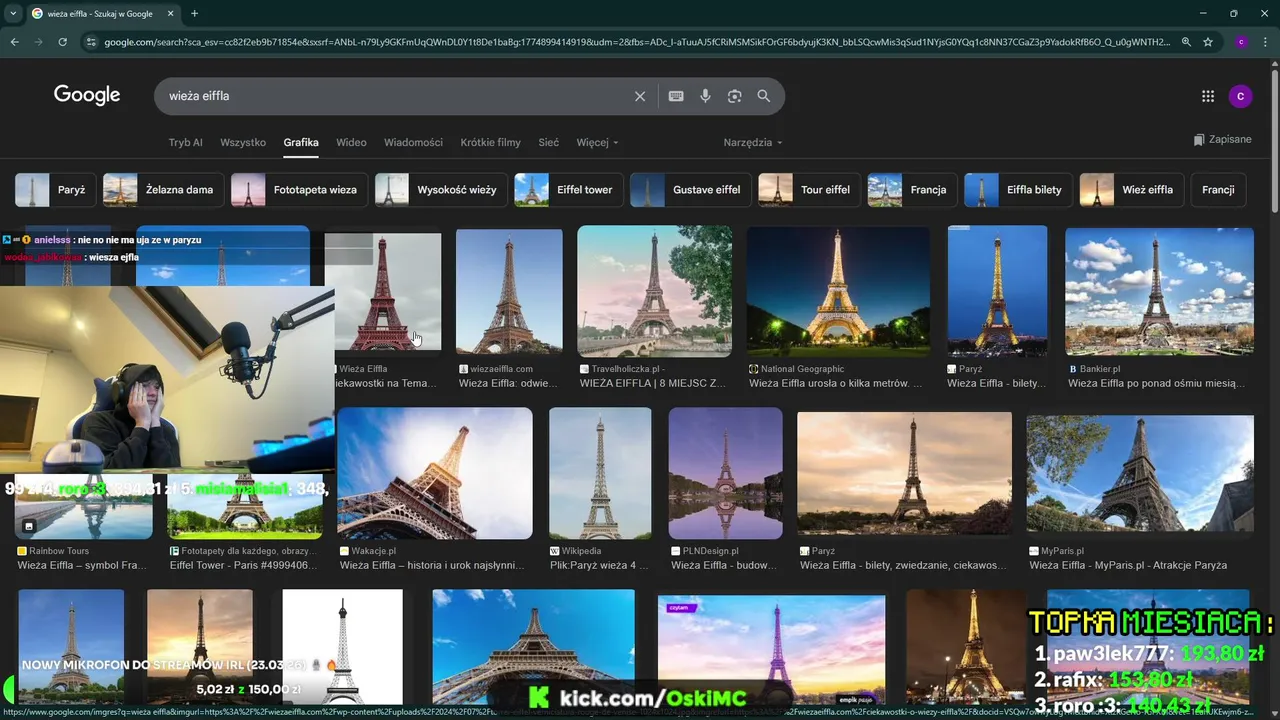Open the on-screen keyboard input tool

(x=676, y=96)
